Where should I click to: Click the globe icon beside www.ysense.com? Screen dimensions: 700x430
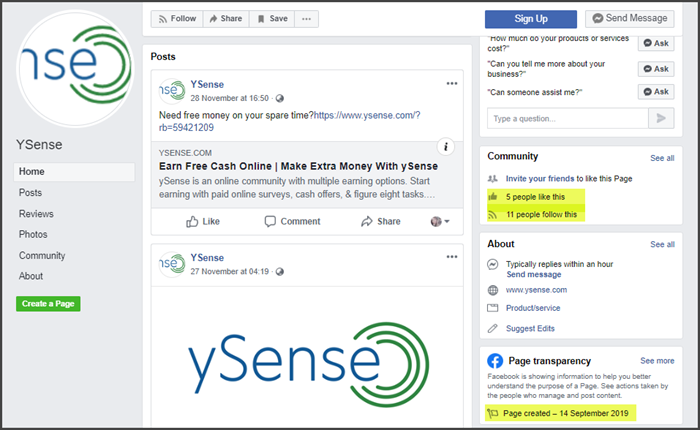[492, 290]
